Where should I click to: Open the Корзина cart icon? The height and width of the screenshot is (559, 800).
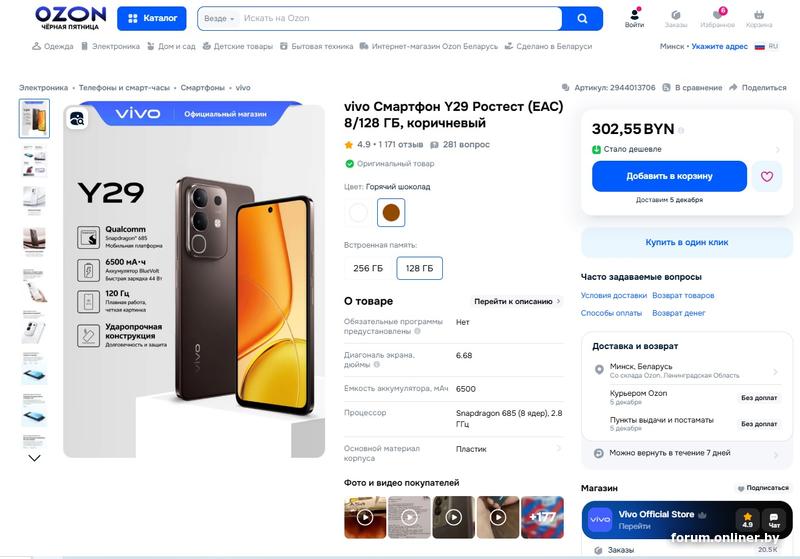pos(759,17)
